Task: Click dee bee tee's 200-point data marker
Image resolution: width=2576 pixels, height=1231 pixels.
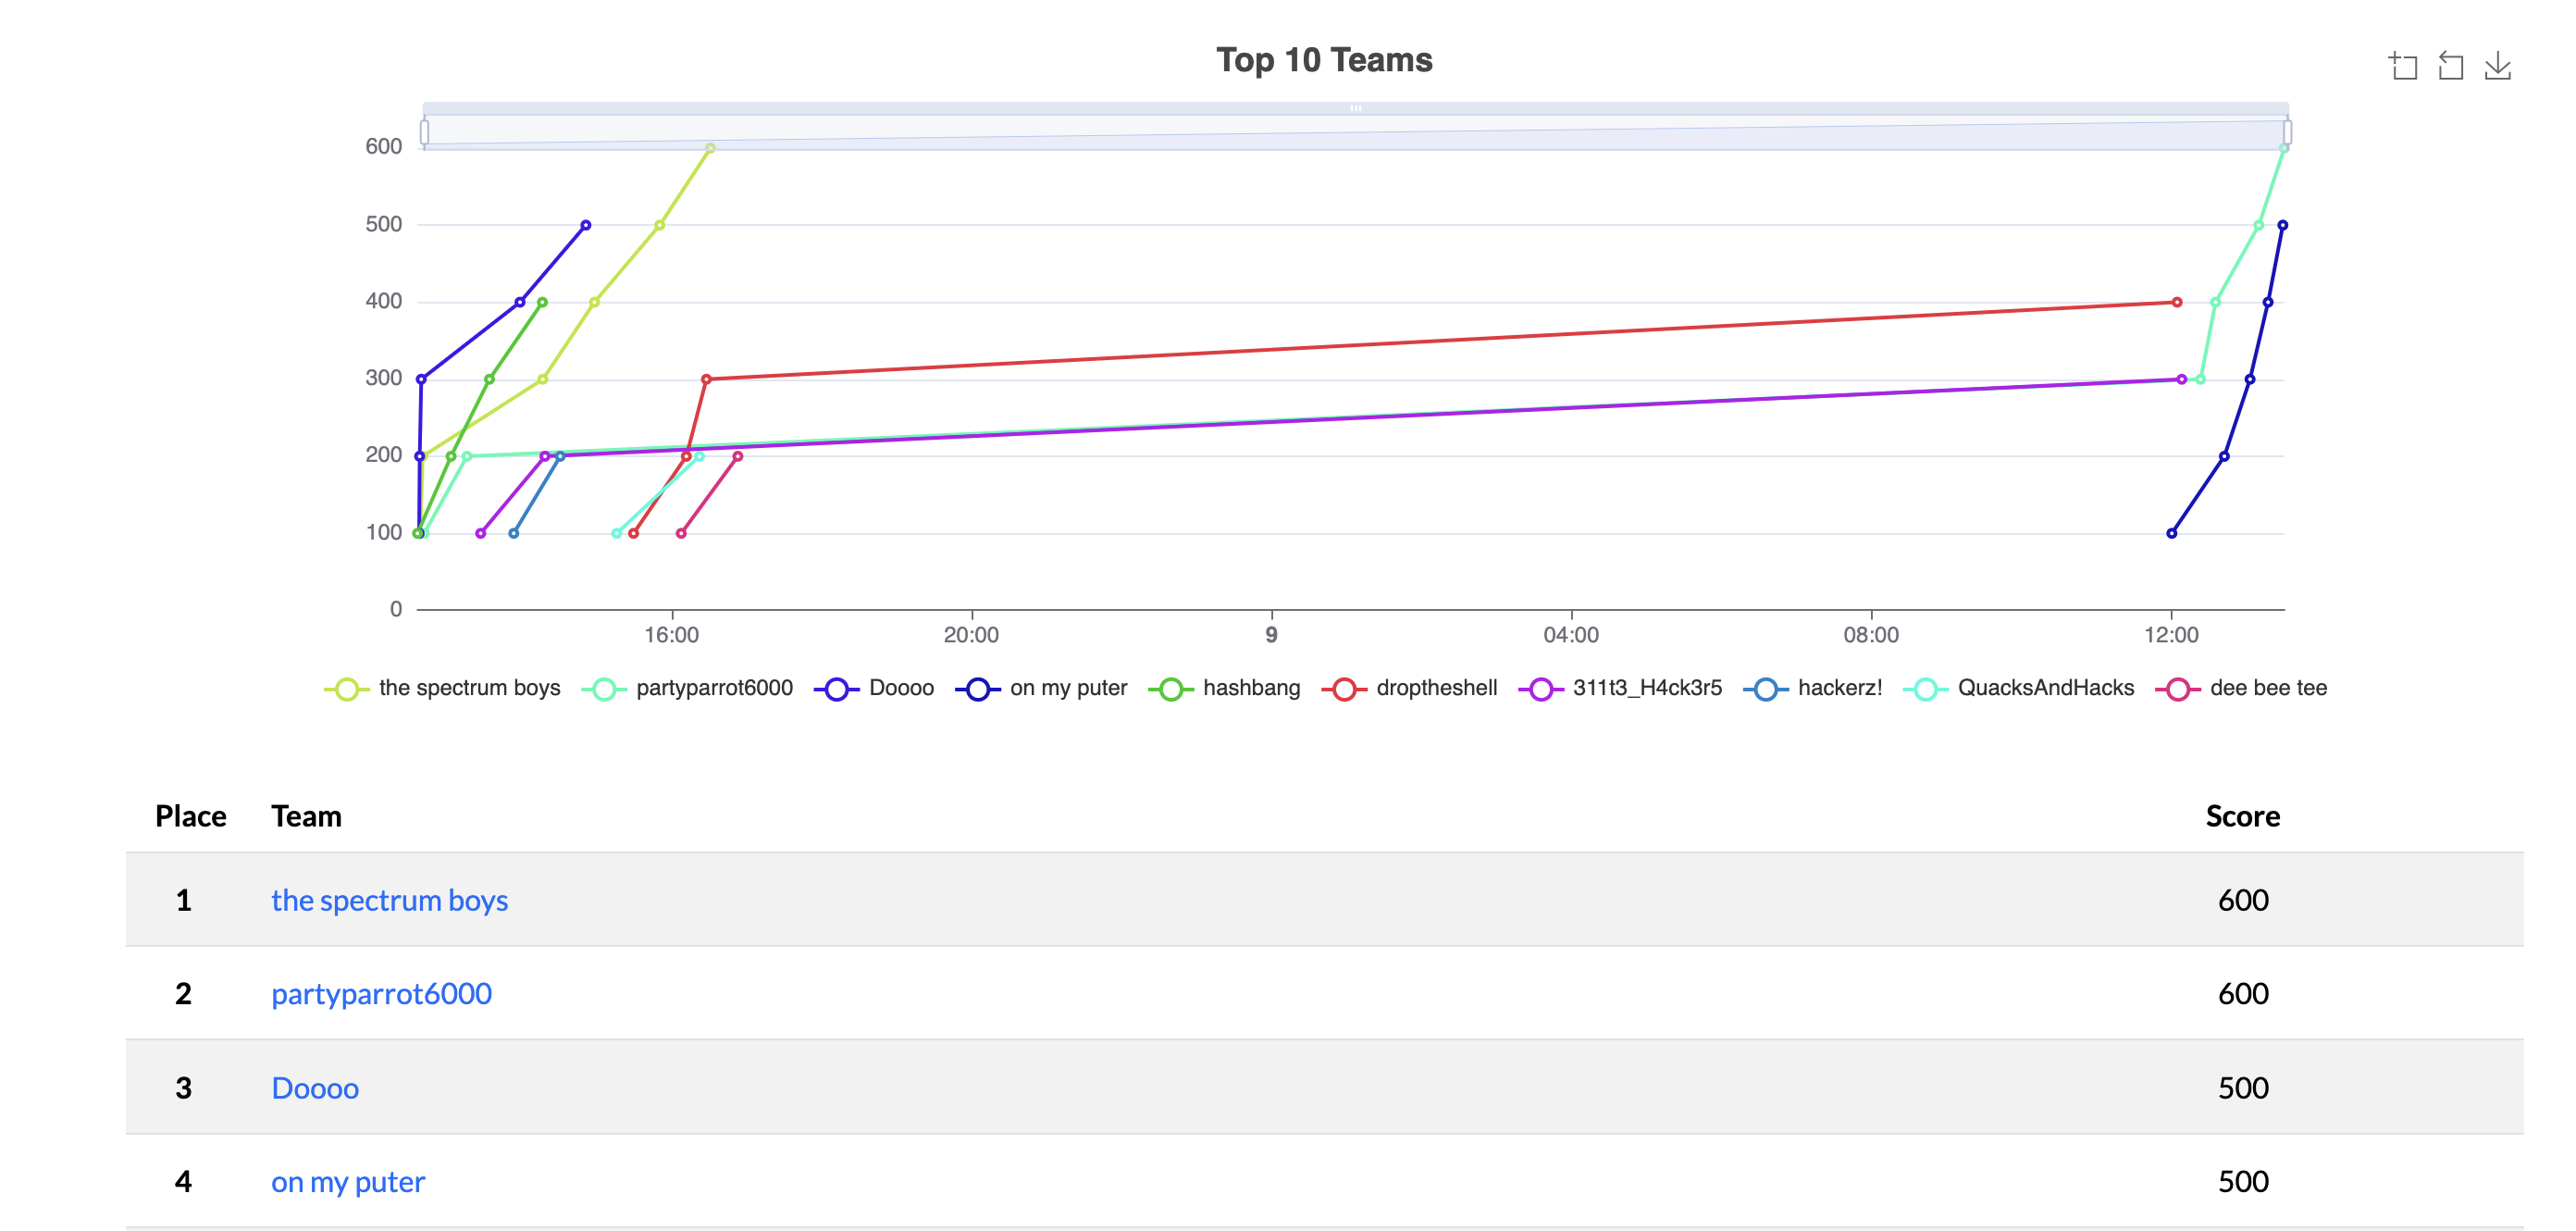Action: 738,456
